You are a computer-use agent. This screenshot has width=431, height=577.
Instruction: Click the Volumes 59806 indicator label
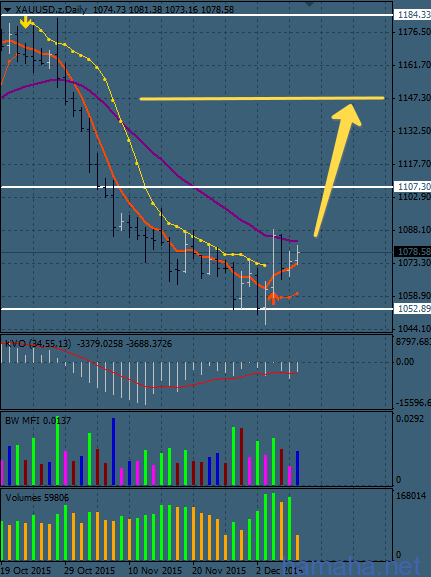37,498
